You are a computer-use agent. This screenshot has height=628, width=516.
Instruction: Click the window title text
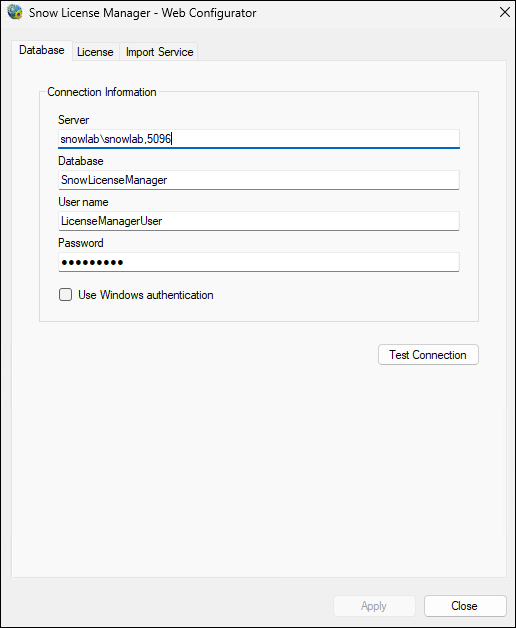click(143, 13)
